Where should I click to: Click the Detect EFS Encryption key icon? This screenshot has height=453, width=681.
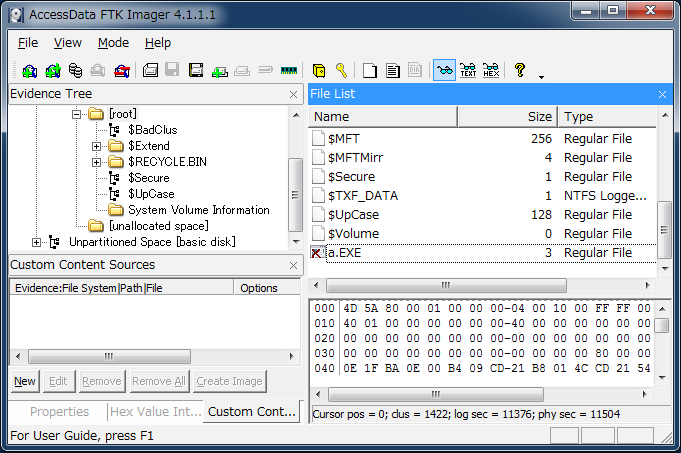[342, 70]
